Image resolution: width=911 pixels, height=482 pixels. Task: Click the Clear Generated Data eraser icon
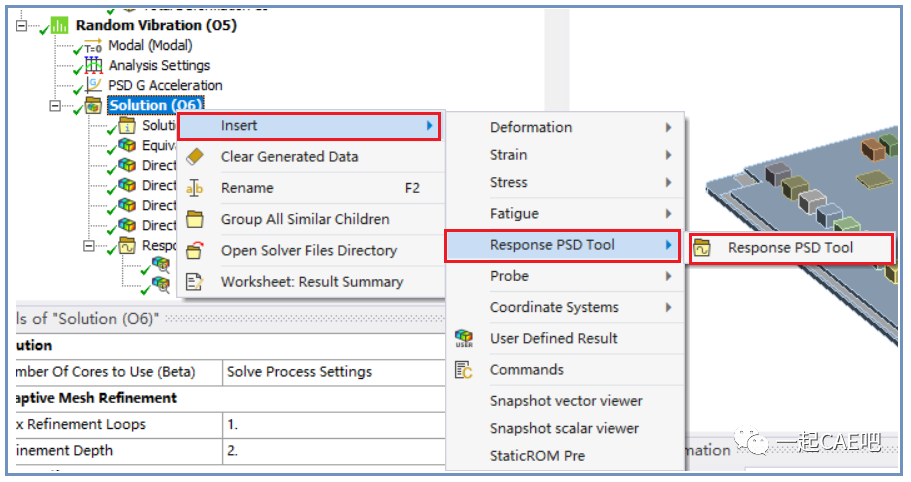[x=195, y=156]
